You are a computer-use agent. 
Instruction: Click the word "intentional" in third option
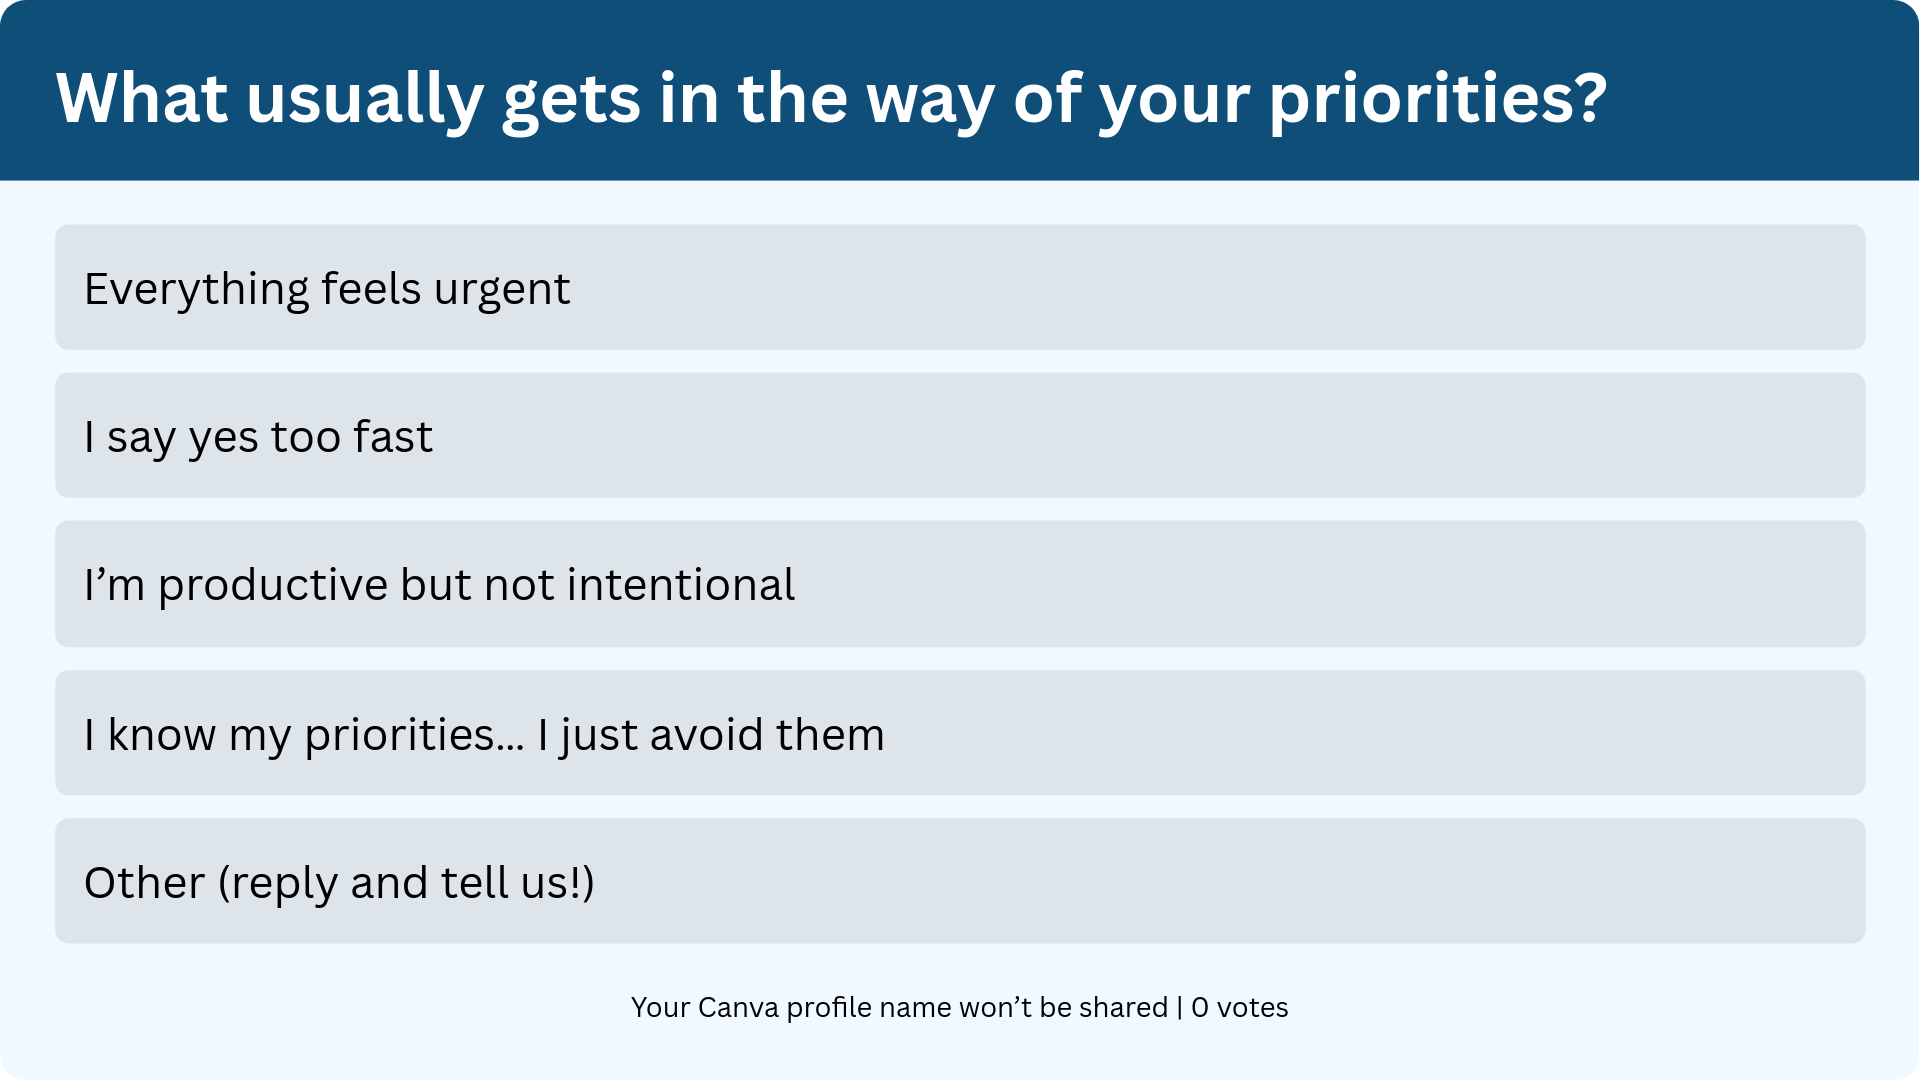tap(681, 585)
